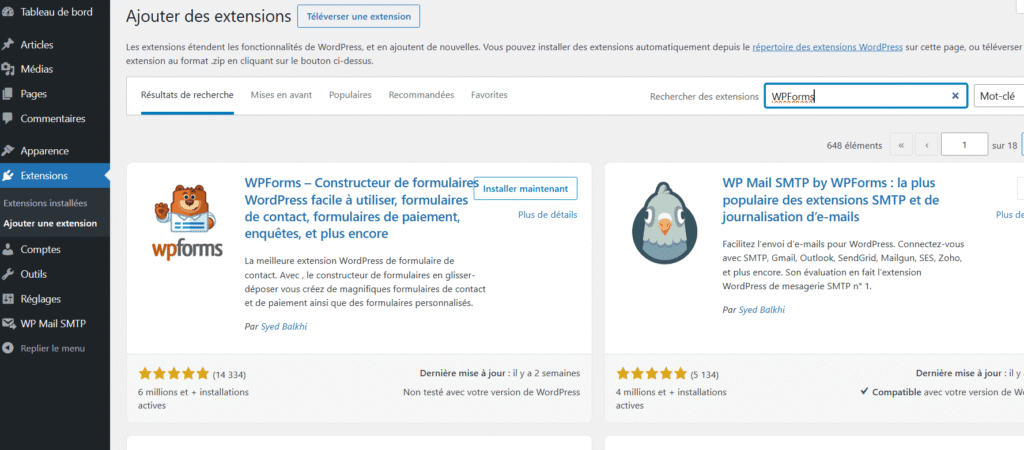Switch to Populaires tab
This screenshot has height=450, width=1024.
click(x=350, y=95)
